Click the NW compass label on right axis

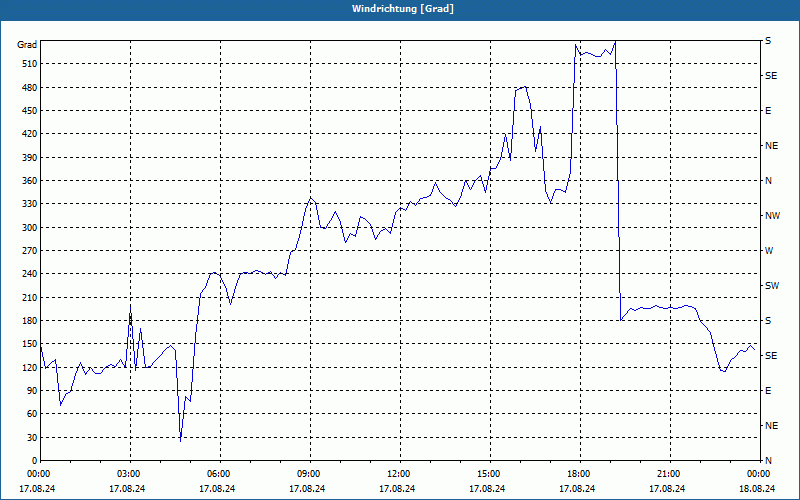772,216
